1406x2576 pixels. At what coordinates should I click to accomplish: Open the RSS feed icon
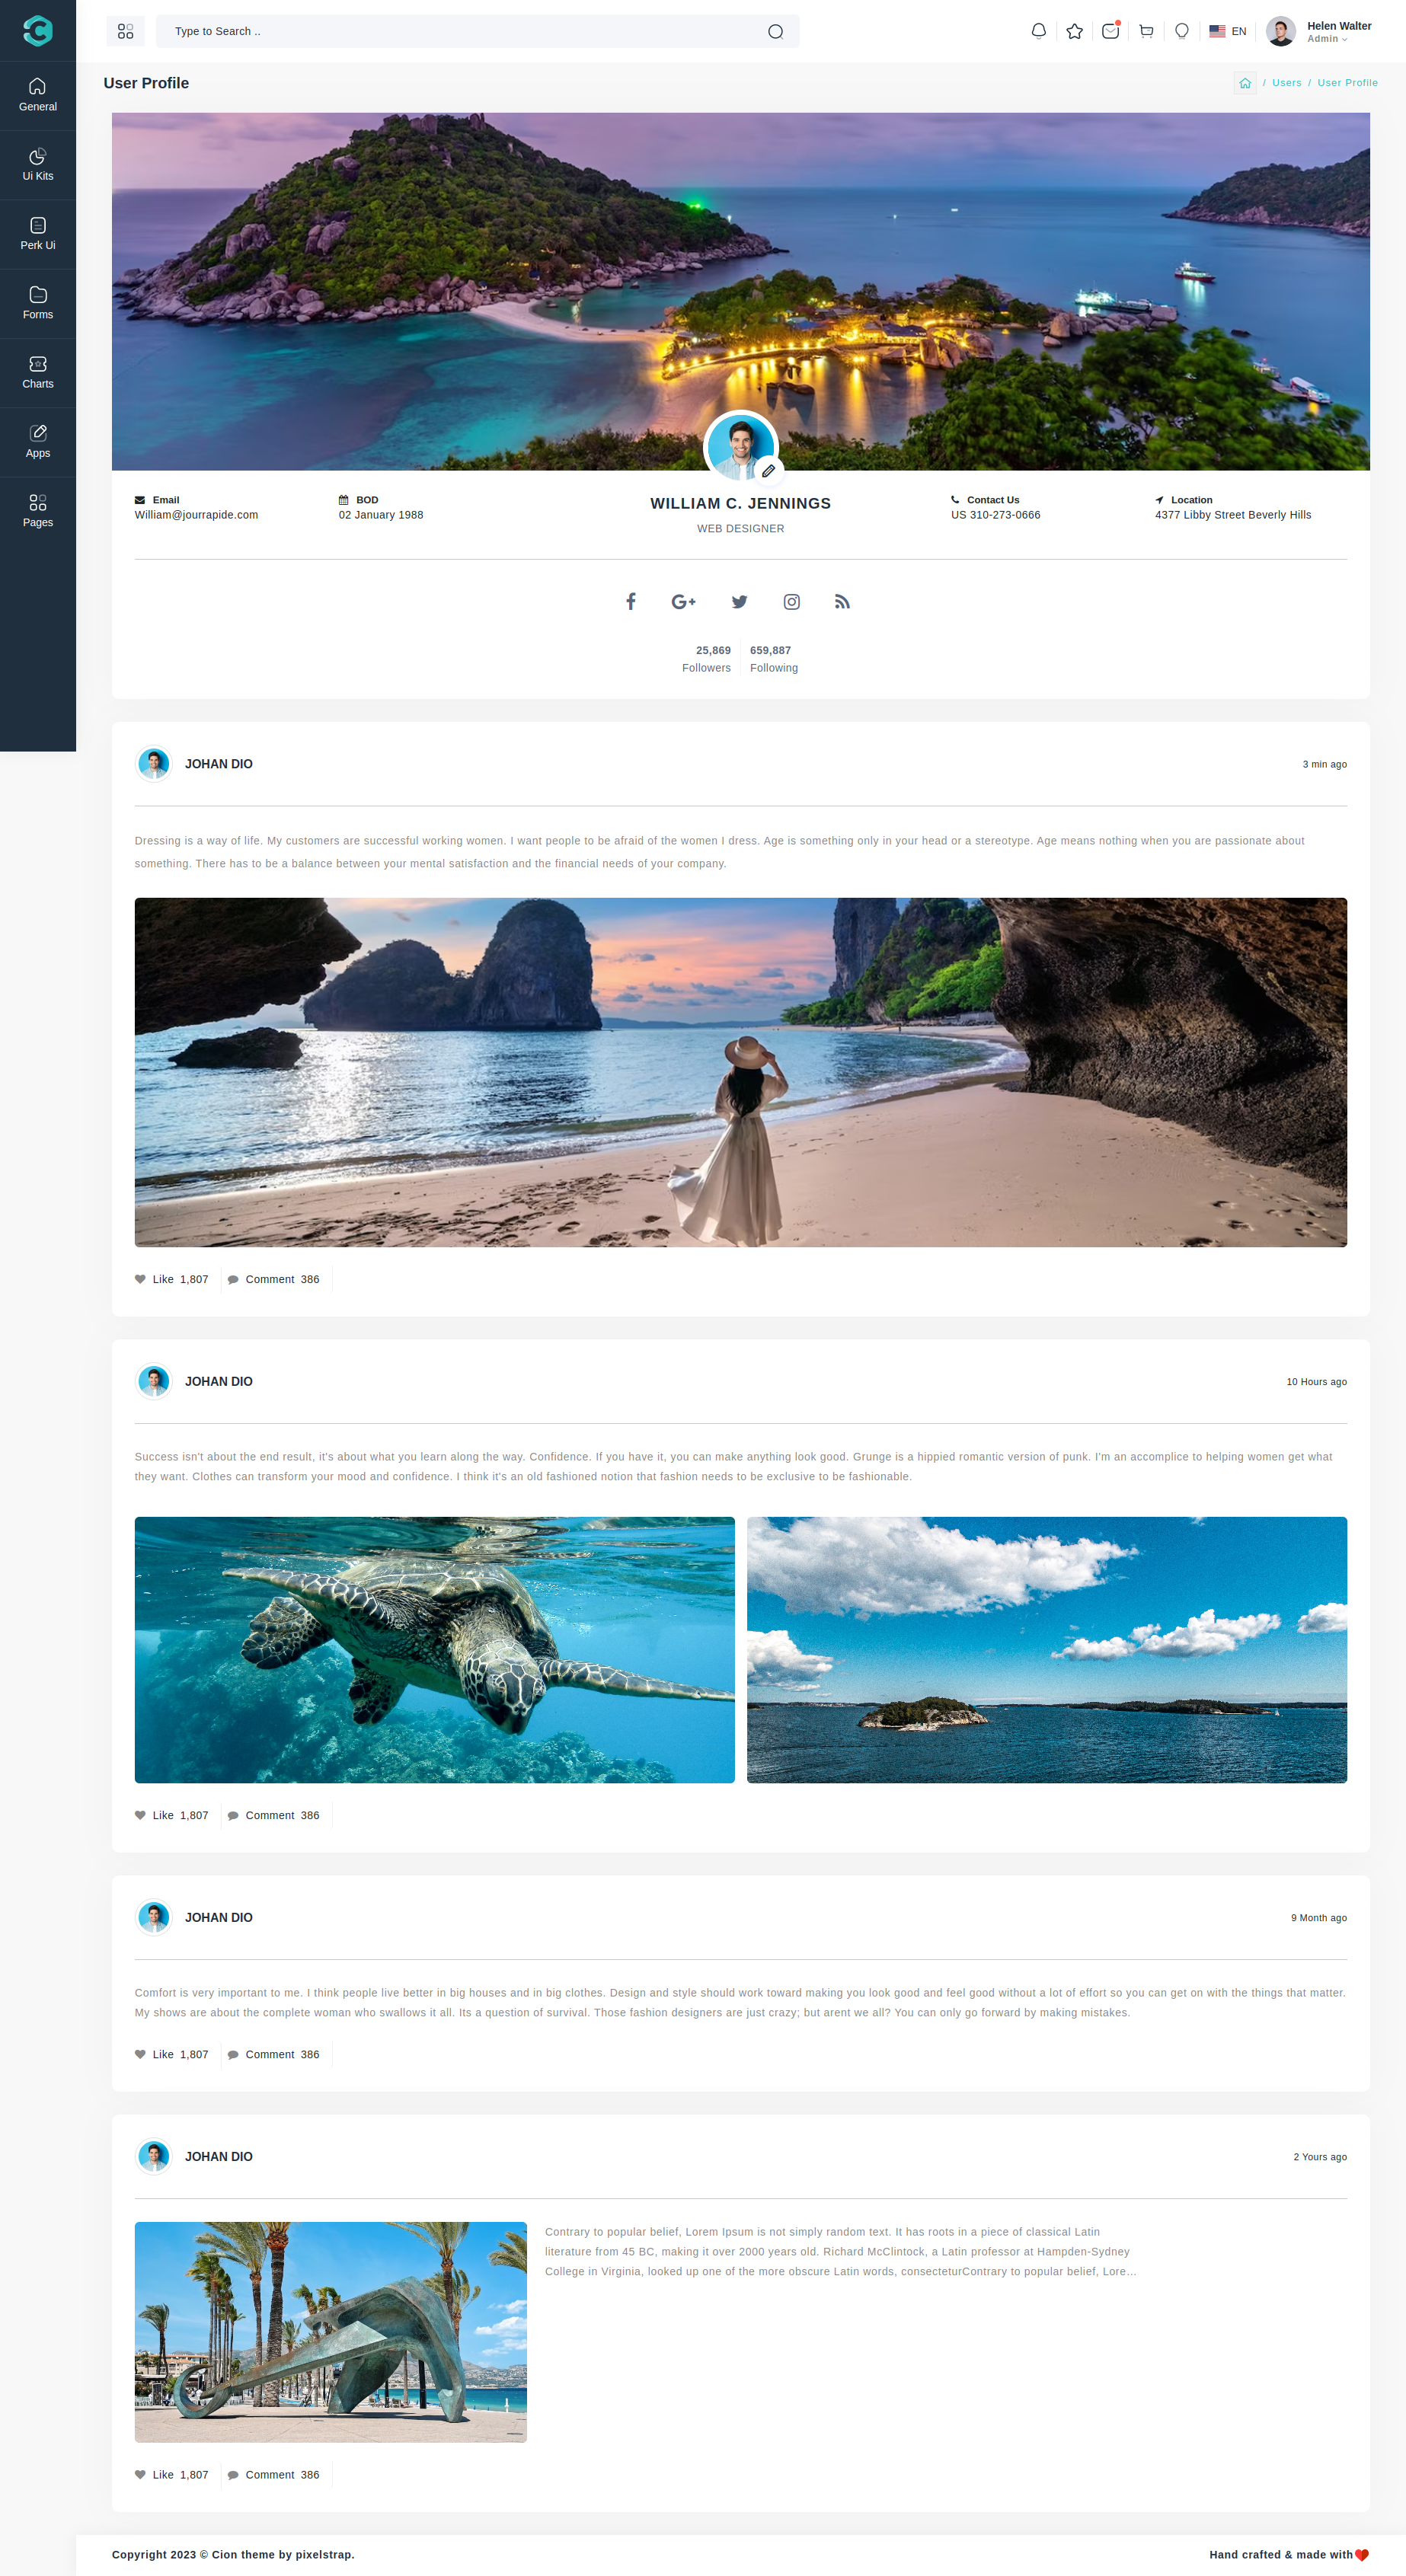842,601
